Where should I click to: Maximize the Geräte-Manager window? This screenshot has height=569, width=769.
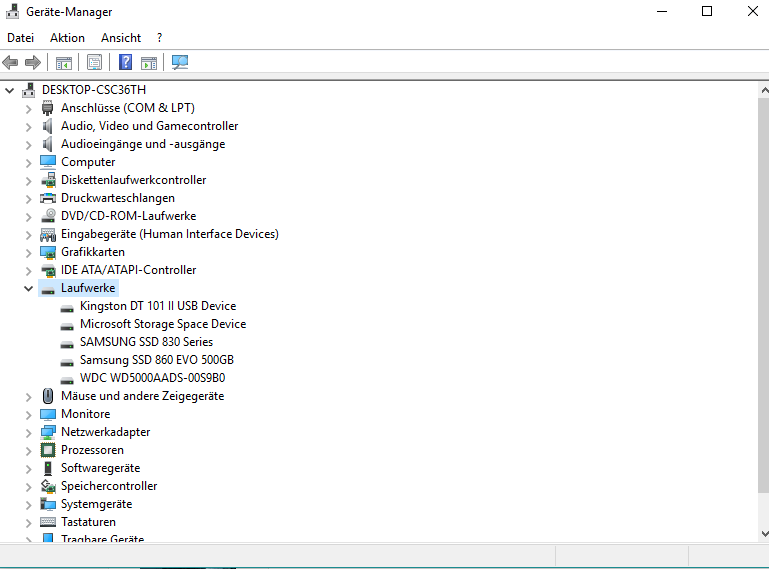(x=707, y=11)
